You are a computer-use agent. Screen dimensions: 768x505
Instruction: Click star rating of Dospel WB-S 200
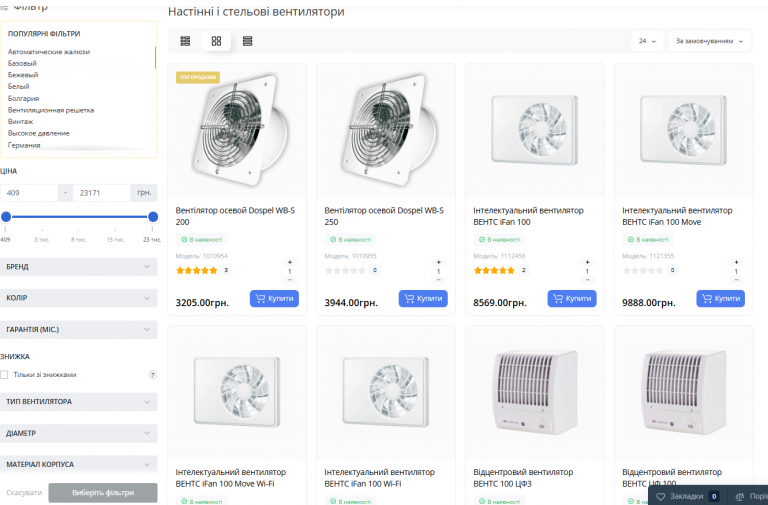[x=196, y=270]
